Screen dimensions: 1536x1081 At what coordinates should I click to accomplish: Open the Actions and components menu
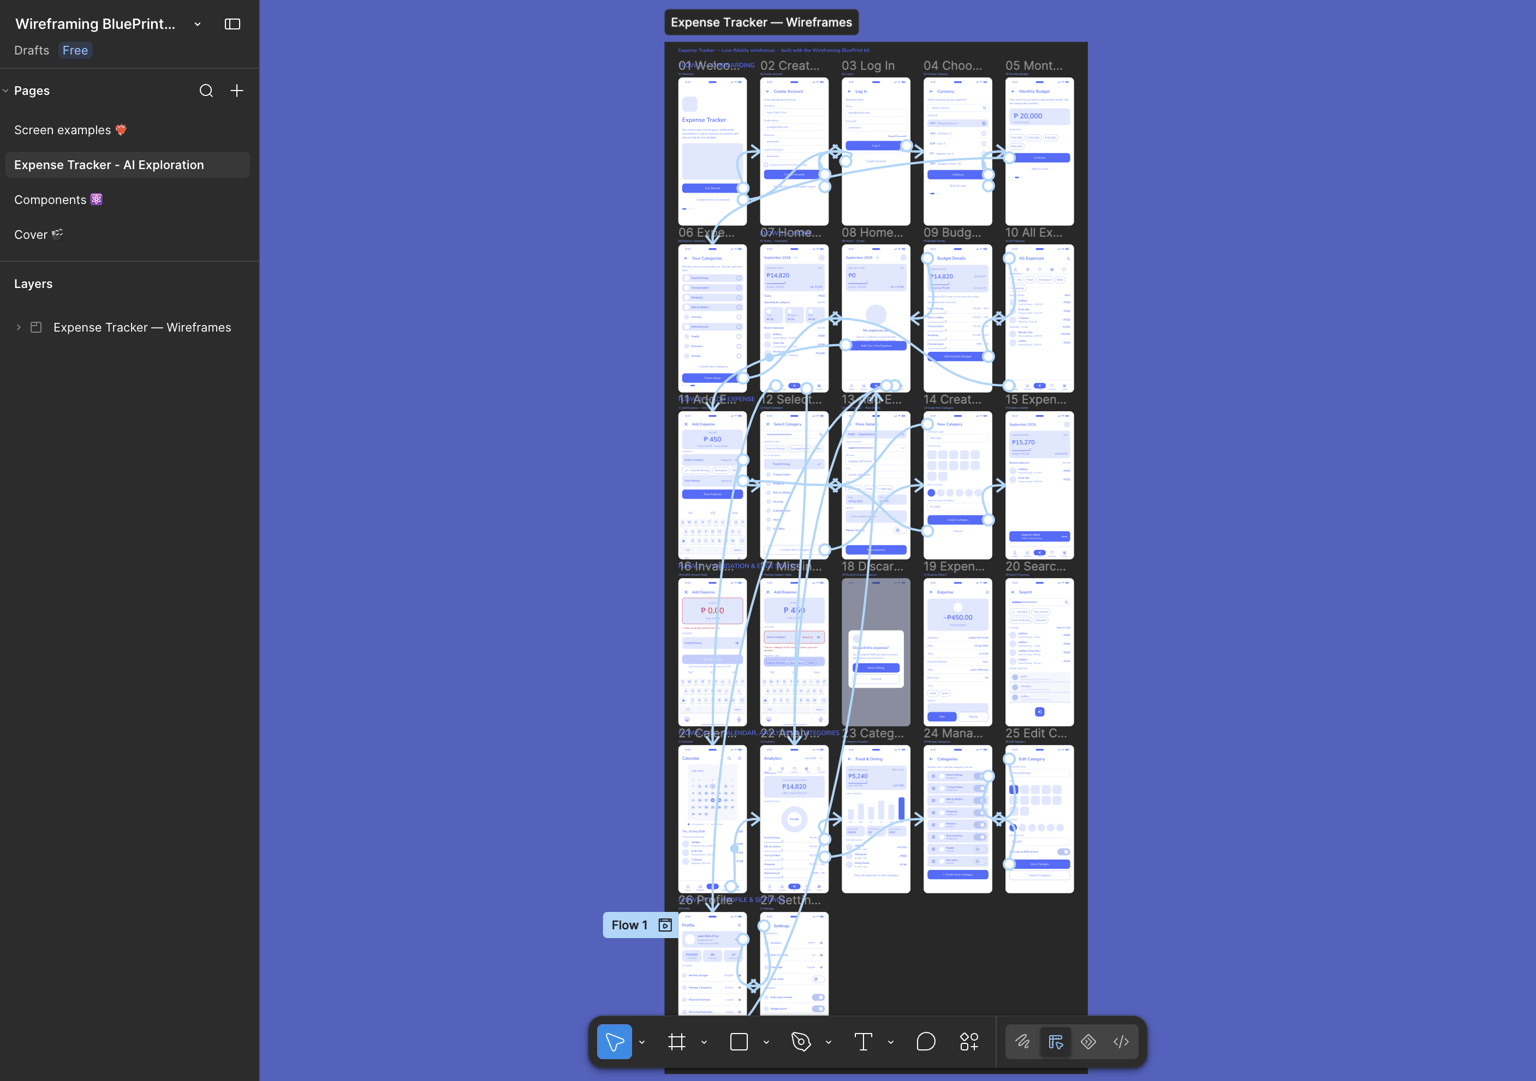coord(969,1042)
